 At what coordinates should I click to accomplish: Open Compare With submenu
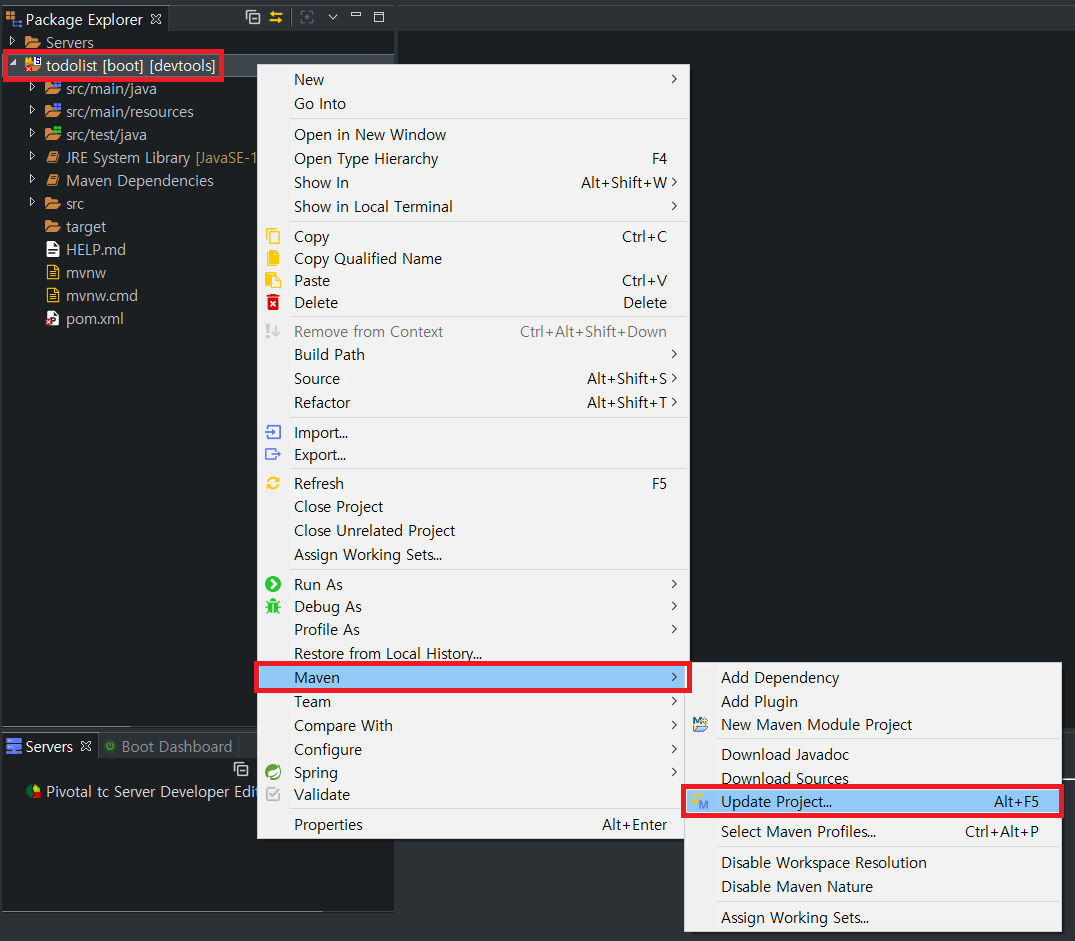473,725
